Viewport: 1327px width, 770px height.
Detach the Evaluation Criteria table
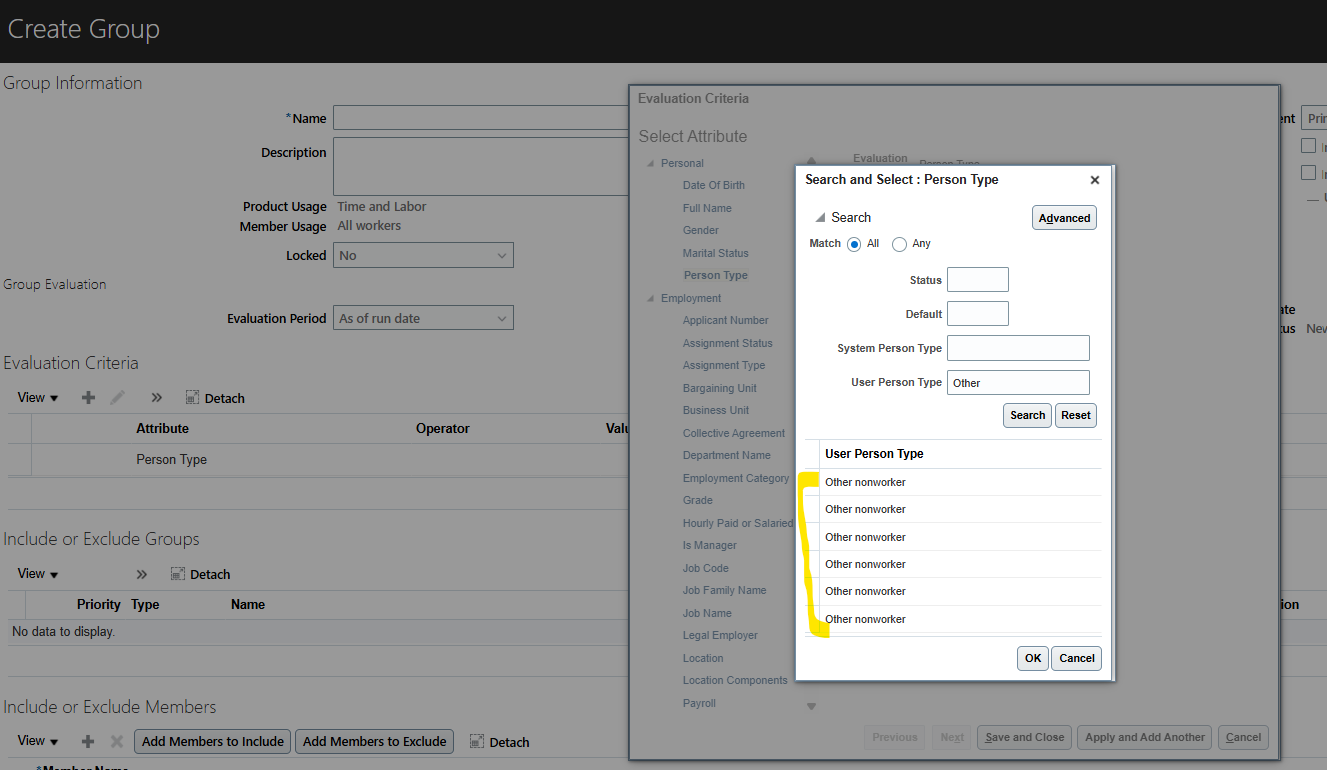pyautogui.click(x=215, y=398)
